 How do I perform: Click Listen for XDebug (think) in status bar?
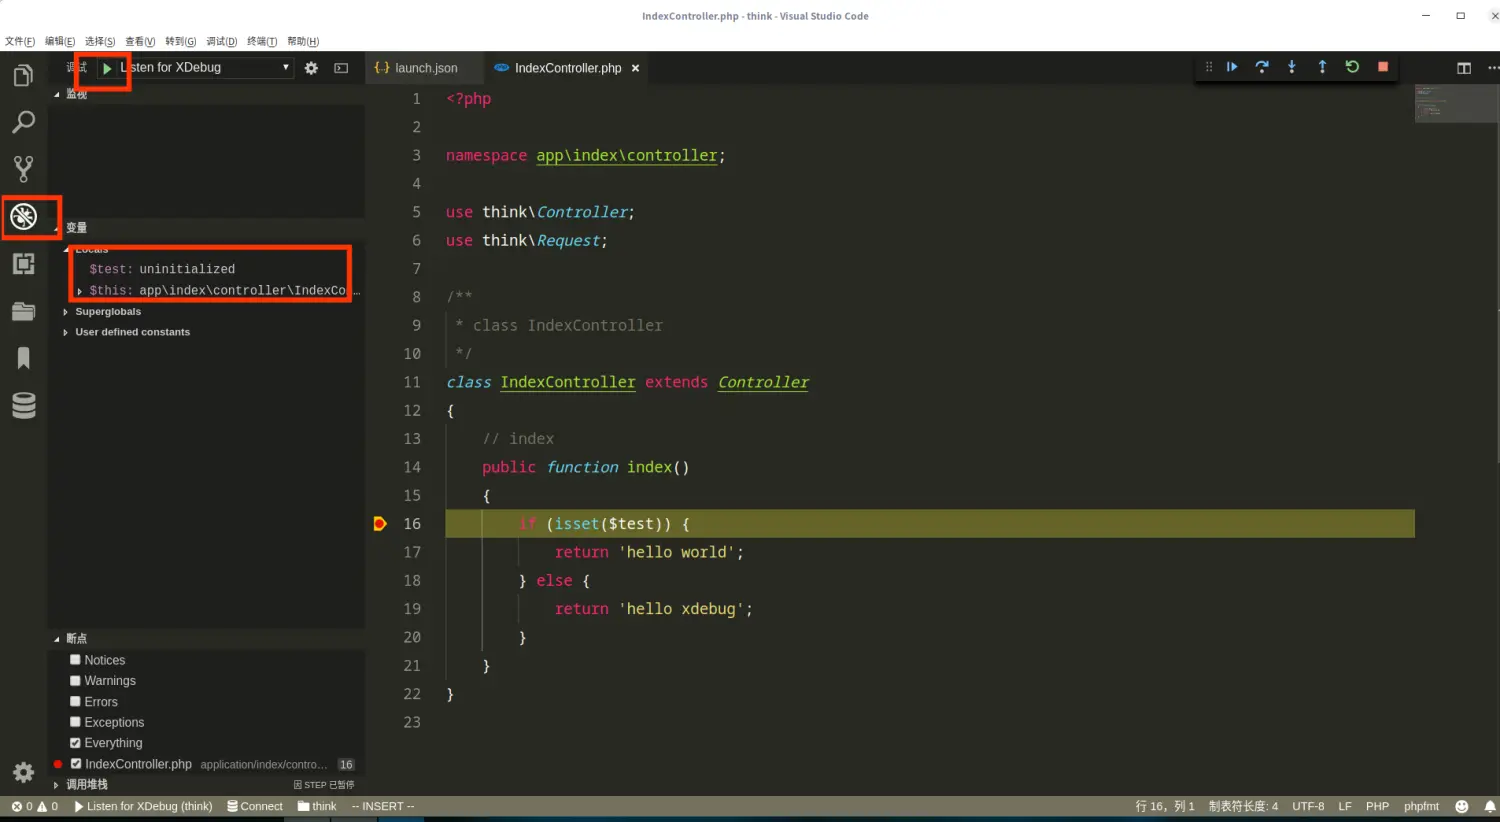[144, 806]
